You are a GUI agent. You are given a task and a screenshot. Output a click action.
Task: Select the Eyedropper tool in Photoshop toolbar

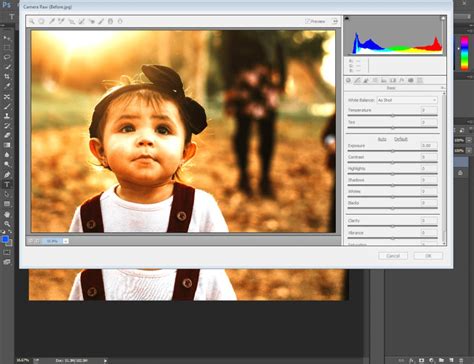[x=7, y=86]
